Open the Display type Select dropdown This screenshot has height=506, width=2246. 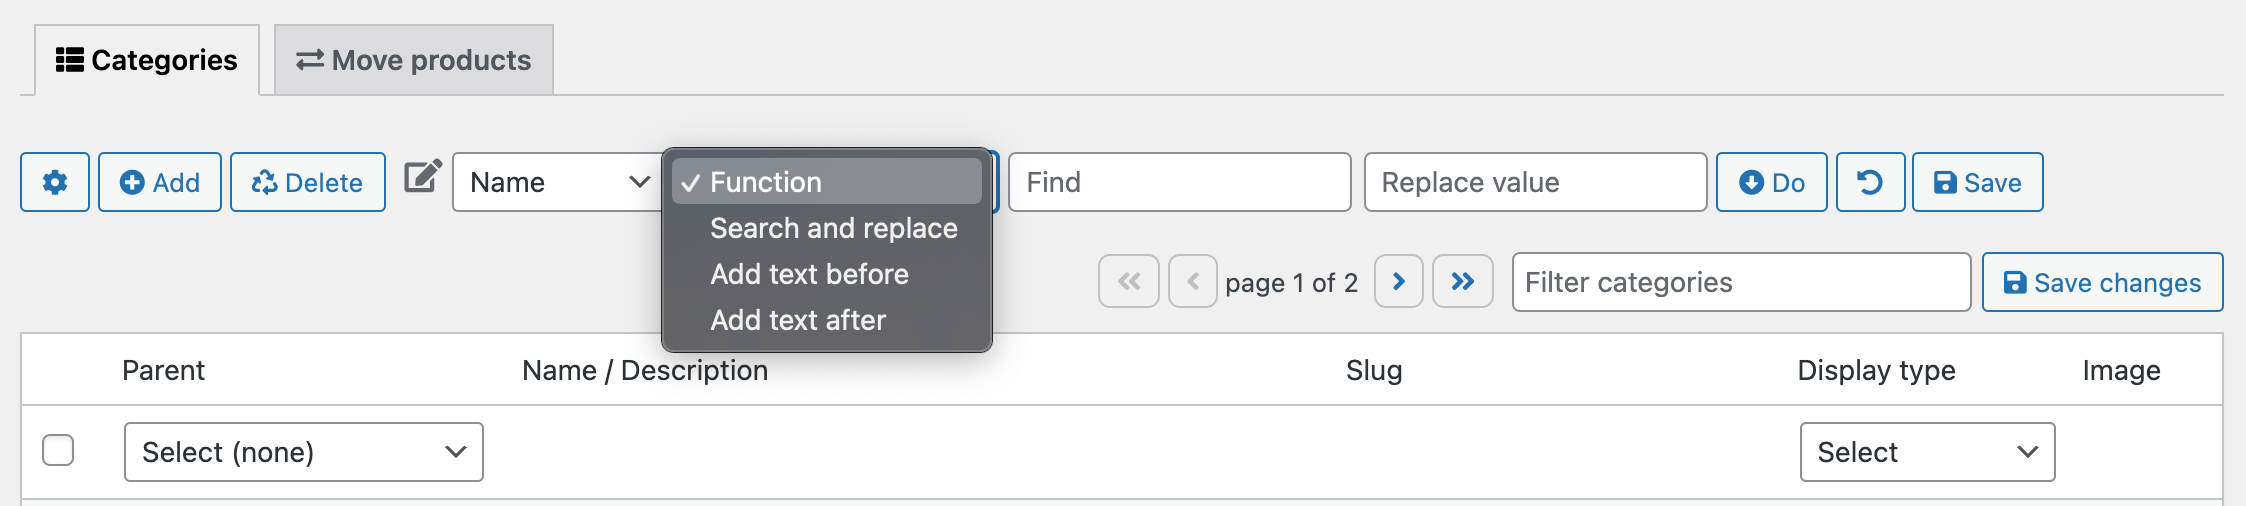tap(1926, 452)
